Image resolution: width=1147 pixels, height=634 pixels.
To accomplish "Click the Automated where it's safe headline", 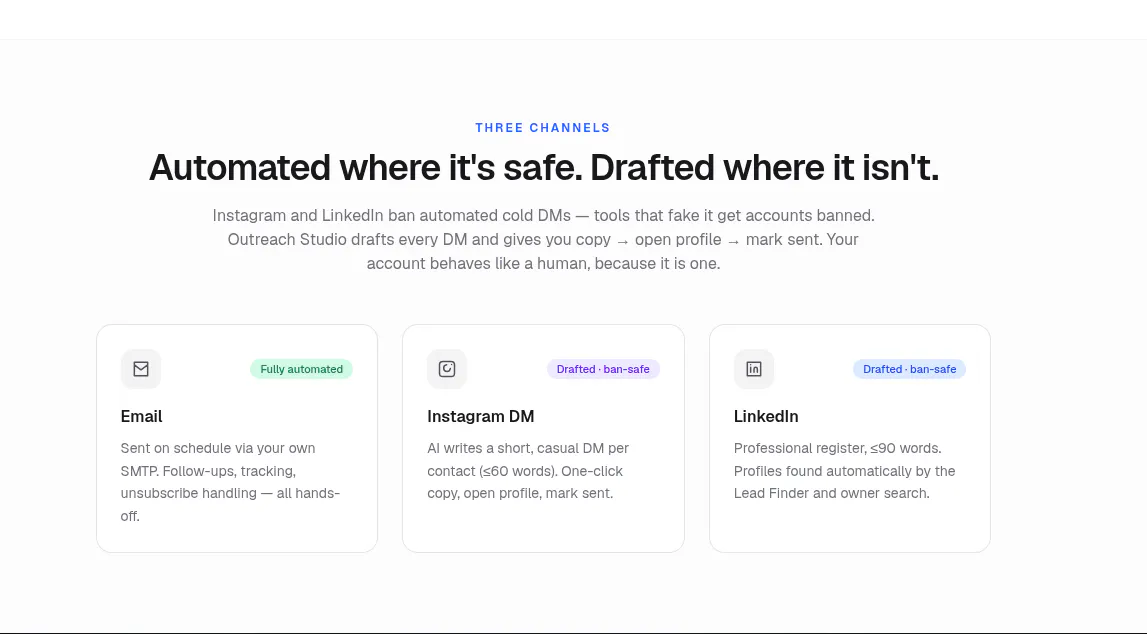I will point(544,167).
